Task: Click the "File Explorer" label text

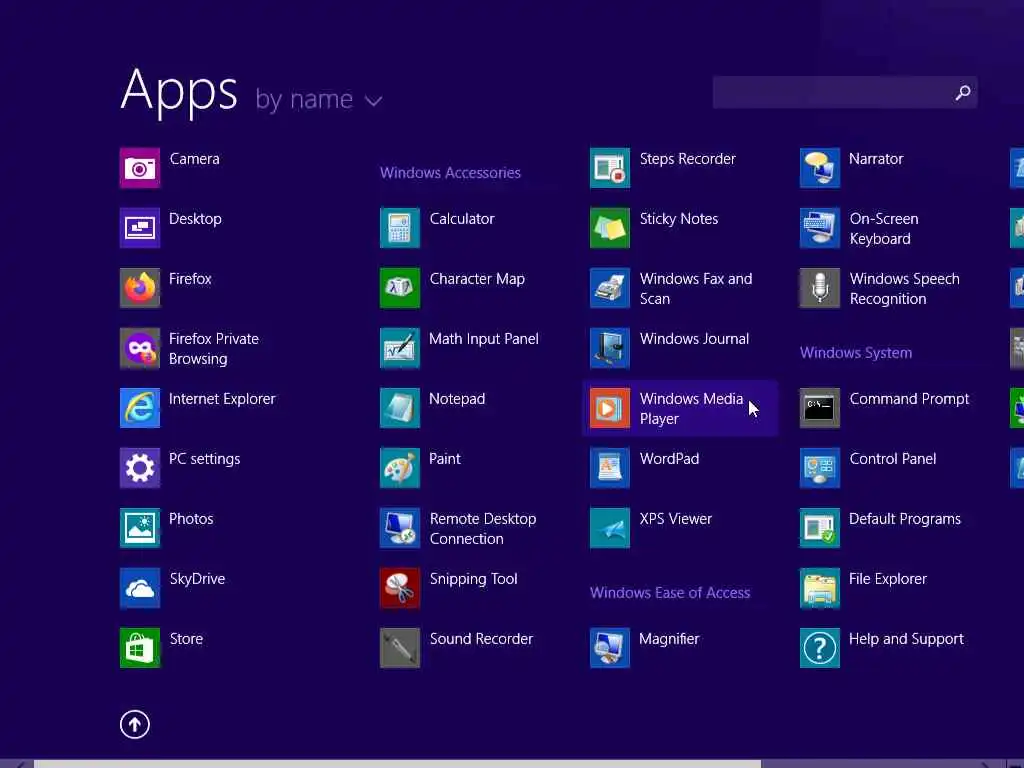Action: (888, 579)
